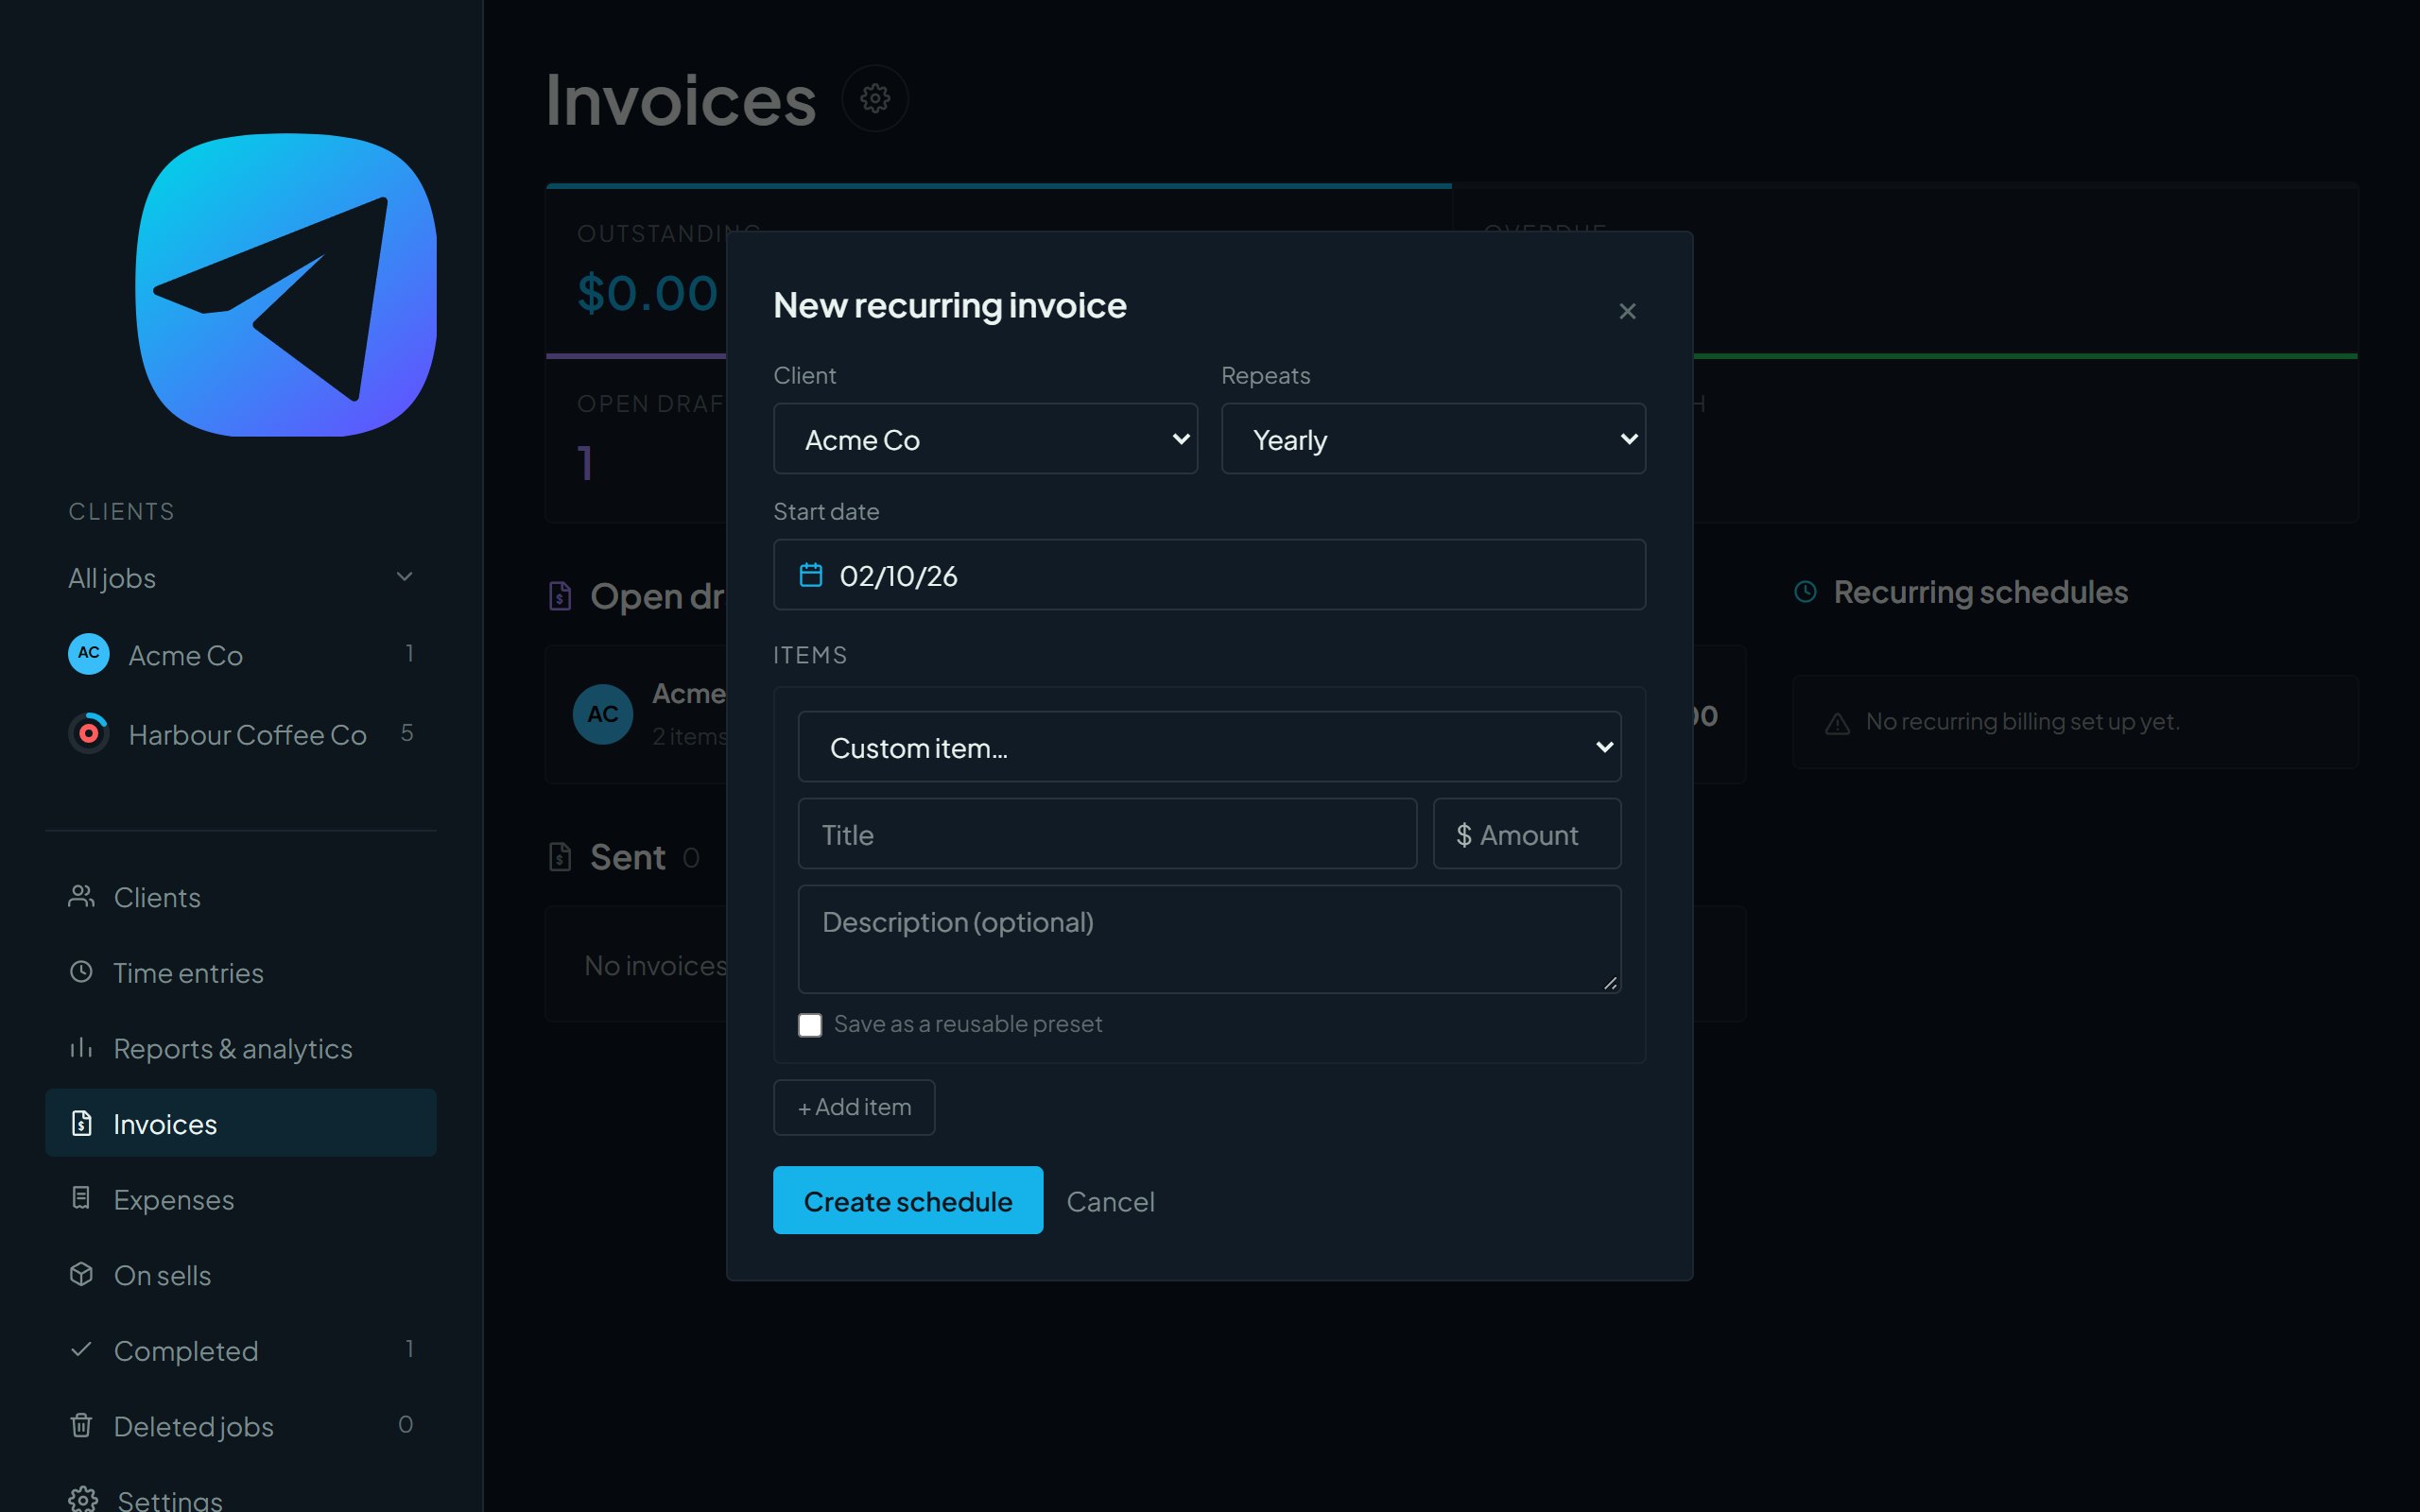Click the Description (optional) text area
Screen dimensions: 2420x1512
(x=1209, y=939)
